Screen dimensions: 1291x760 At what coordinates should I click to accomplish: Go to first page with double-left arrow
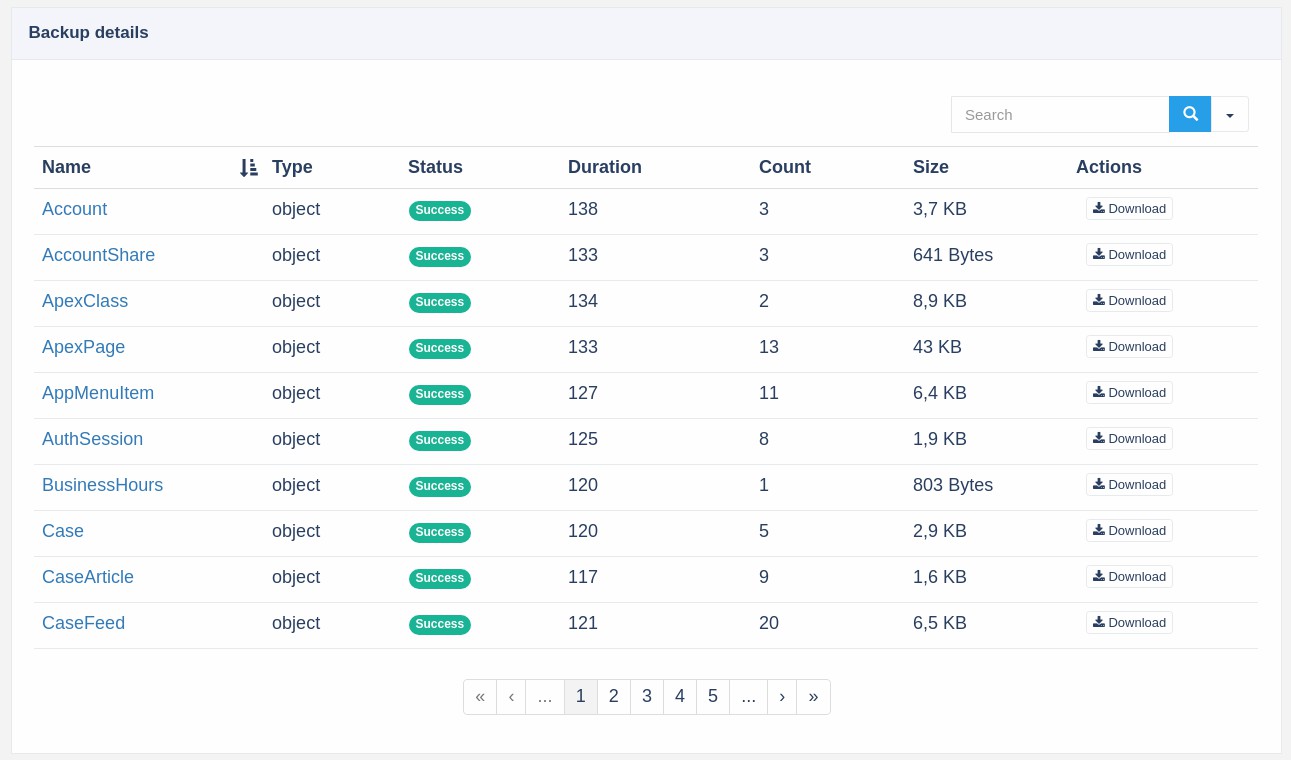coord(480,697)
